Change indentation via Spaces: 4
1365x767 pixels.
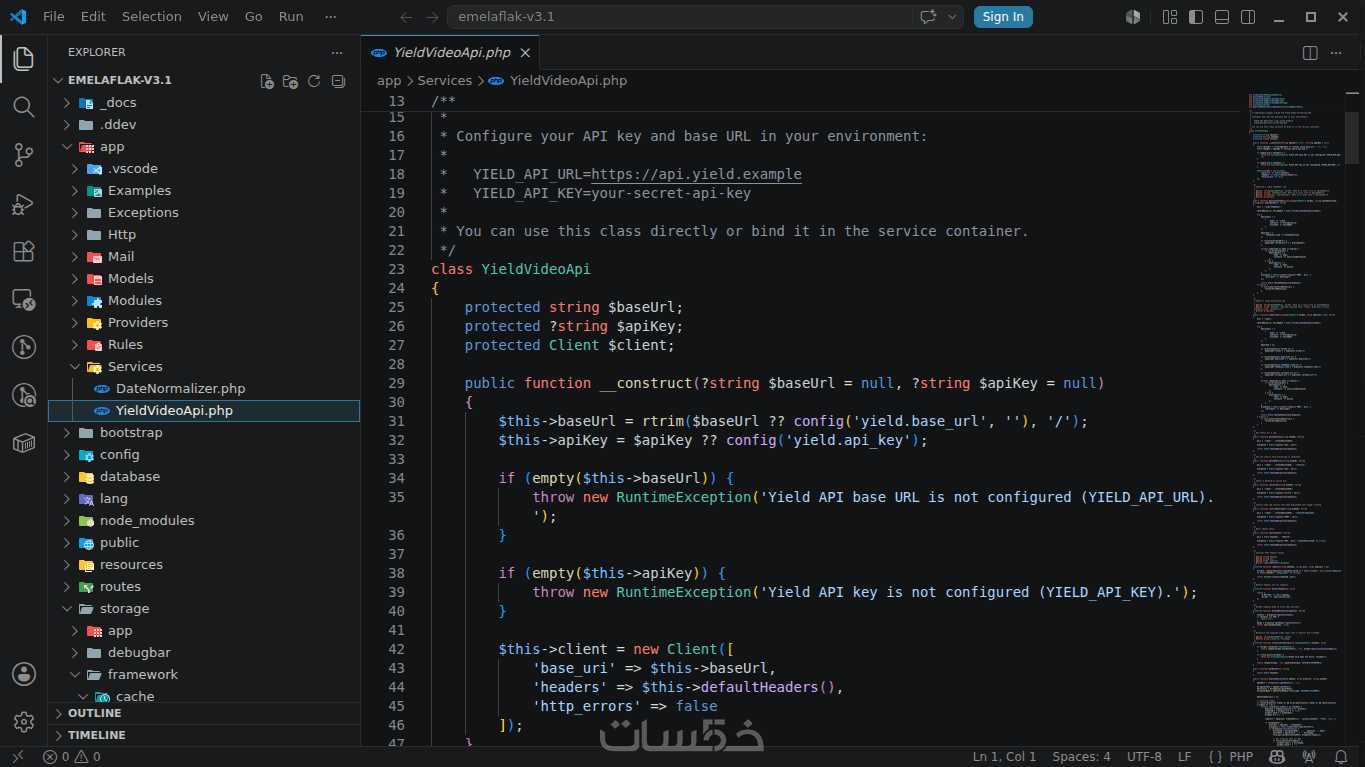[x=1081, y=757]
